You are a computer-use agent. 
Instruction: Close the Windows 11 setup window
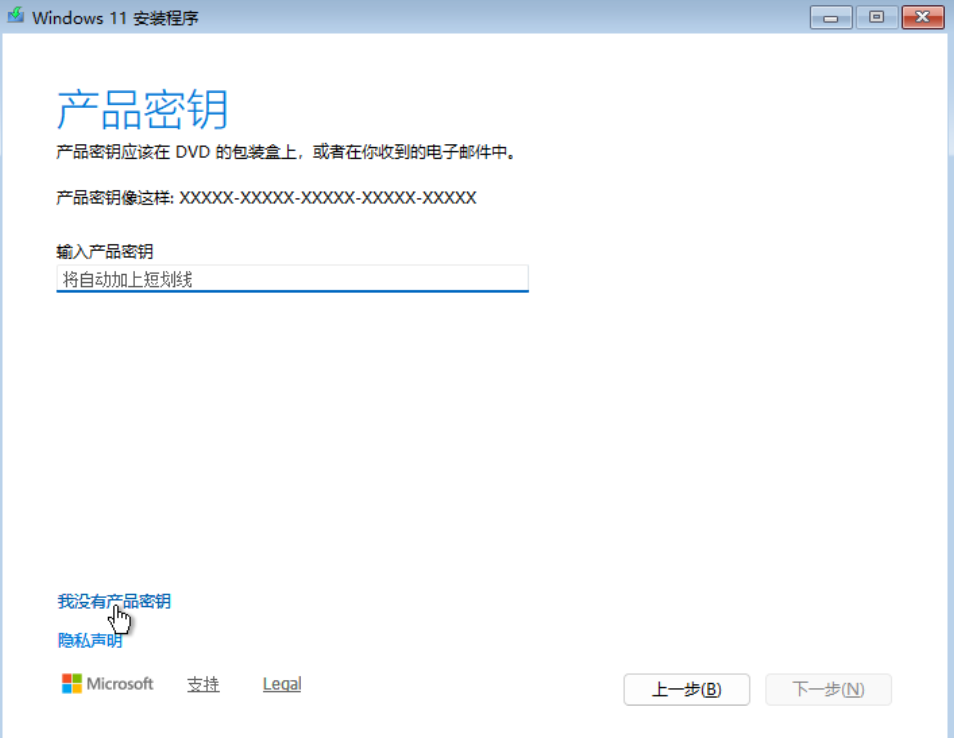pos(923,17)
